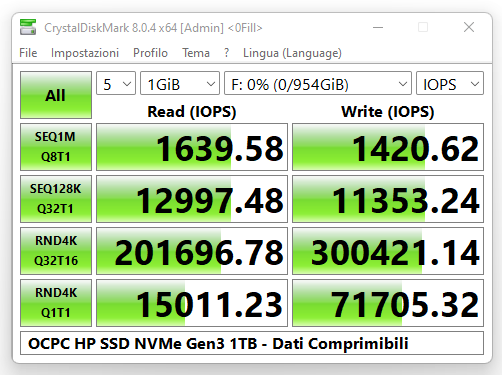Run all benchmarks with the All button
This screenshot has height=375, width=502.
56,95
